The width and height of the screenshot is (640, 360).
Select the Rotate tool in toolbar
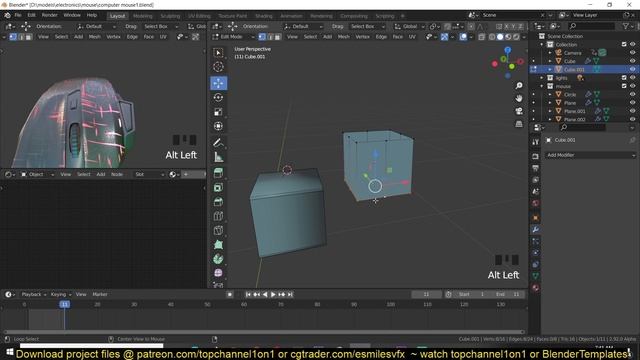(x=218, y=98)
